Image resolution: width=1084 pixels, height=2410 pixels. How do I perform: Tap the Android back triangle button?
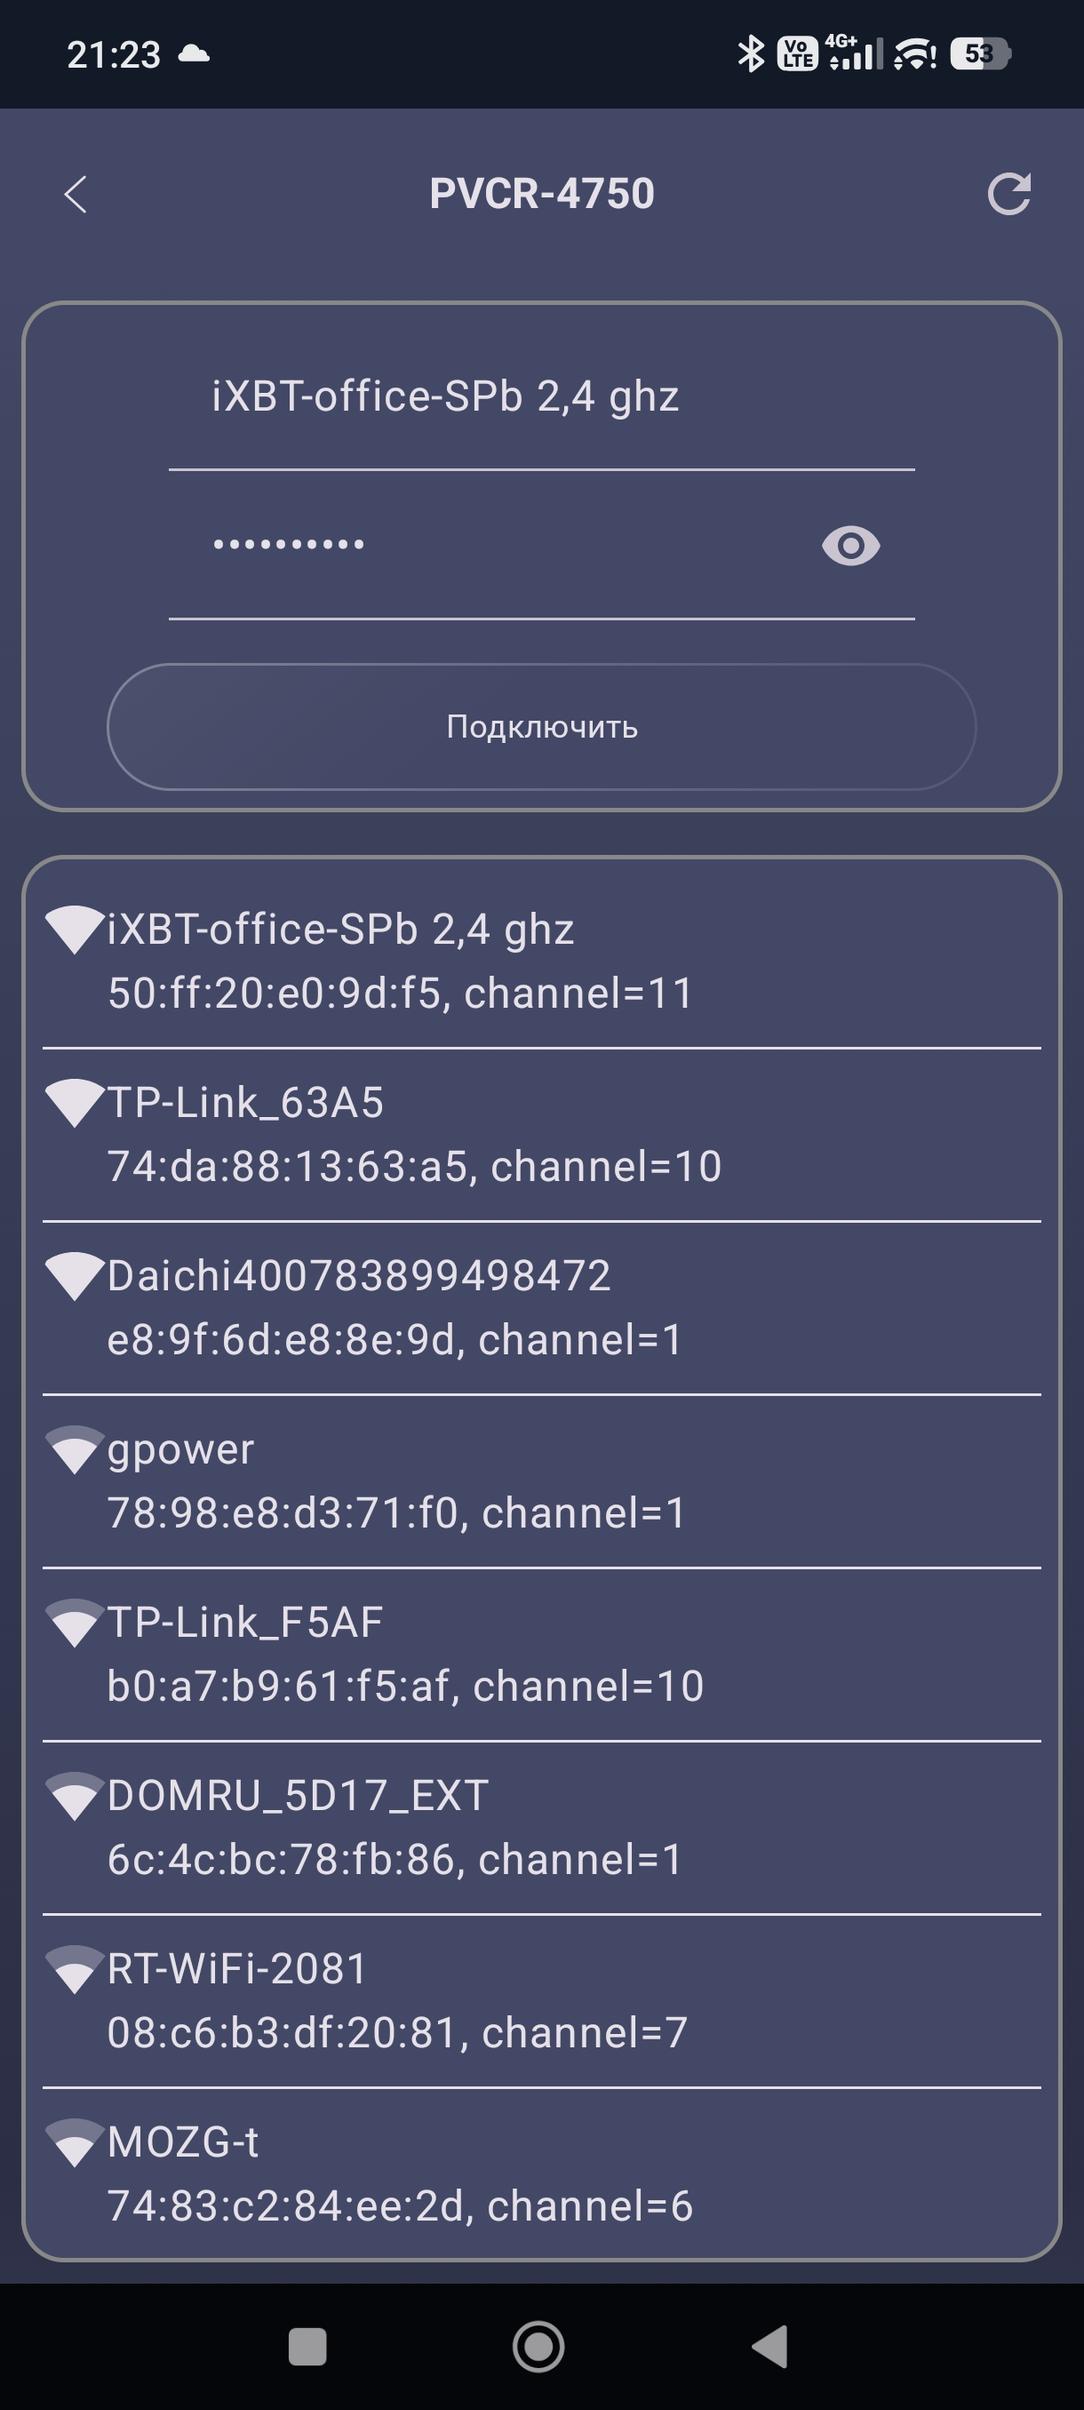770,2346
